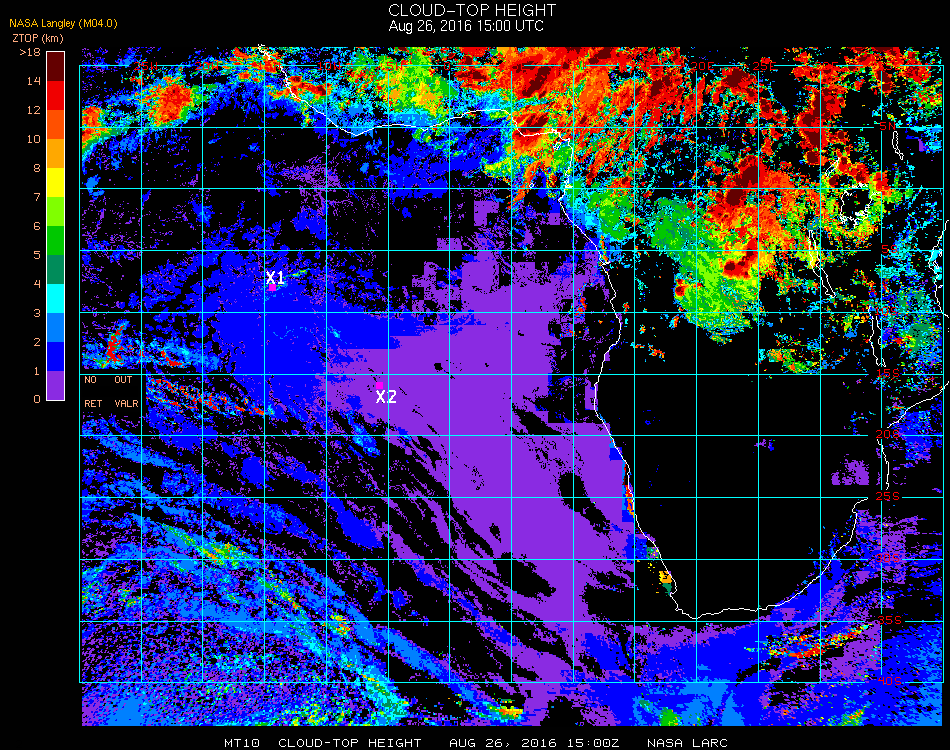Click the '30S' latitude label
The width and height of the screenshot is (950, 750).
889,558
